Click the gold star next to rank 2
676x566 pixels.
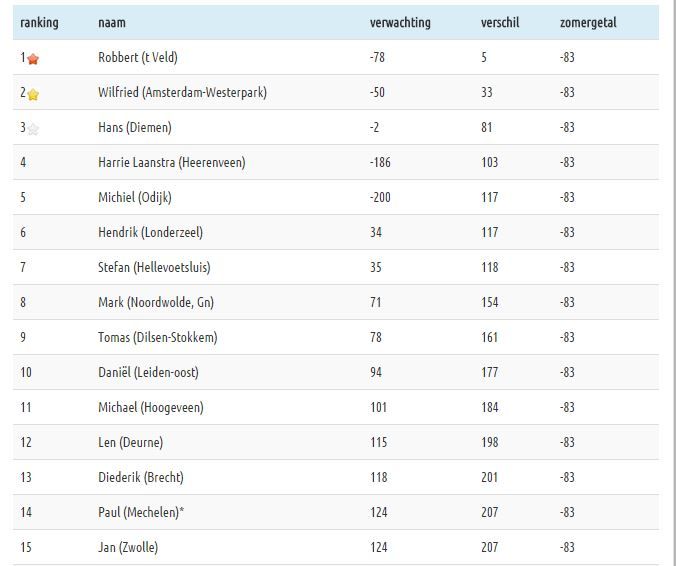(33, 94)
